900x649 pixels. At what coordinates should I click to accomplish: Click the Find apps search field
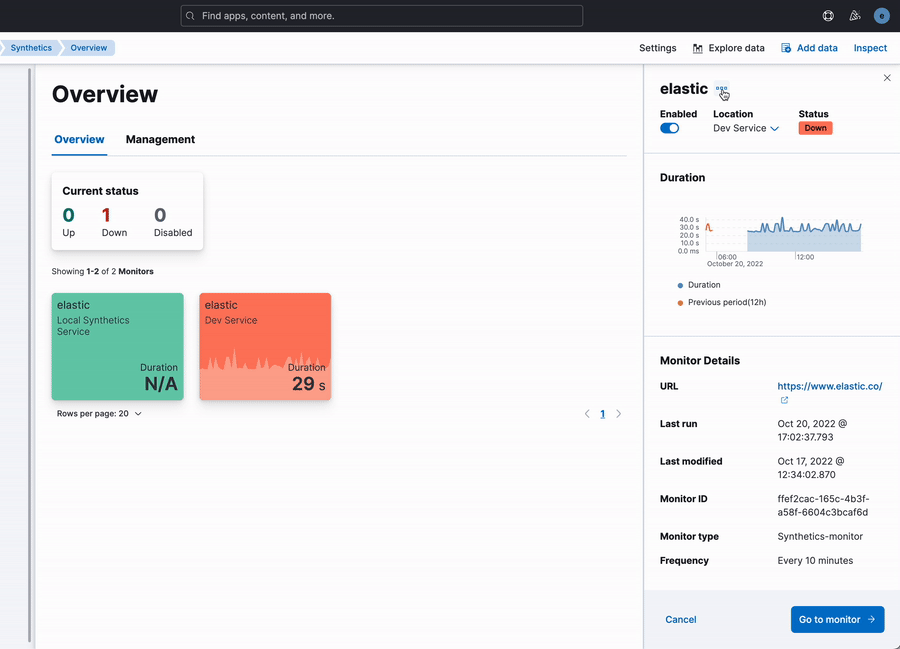[x=382, y=16]
